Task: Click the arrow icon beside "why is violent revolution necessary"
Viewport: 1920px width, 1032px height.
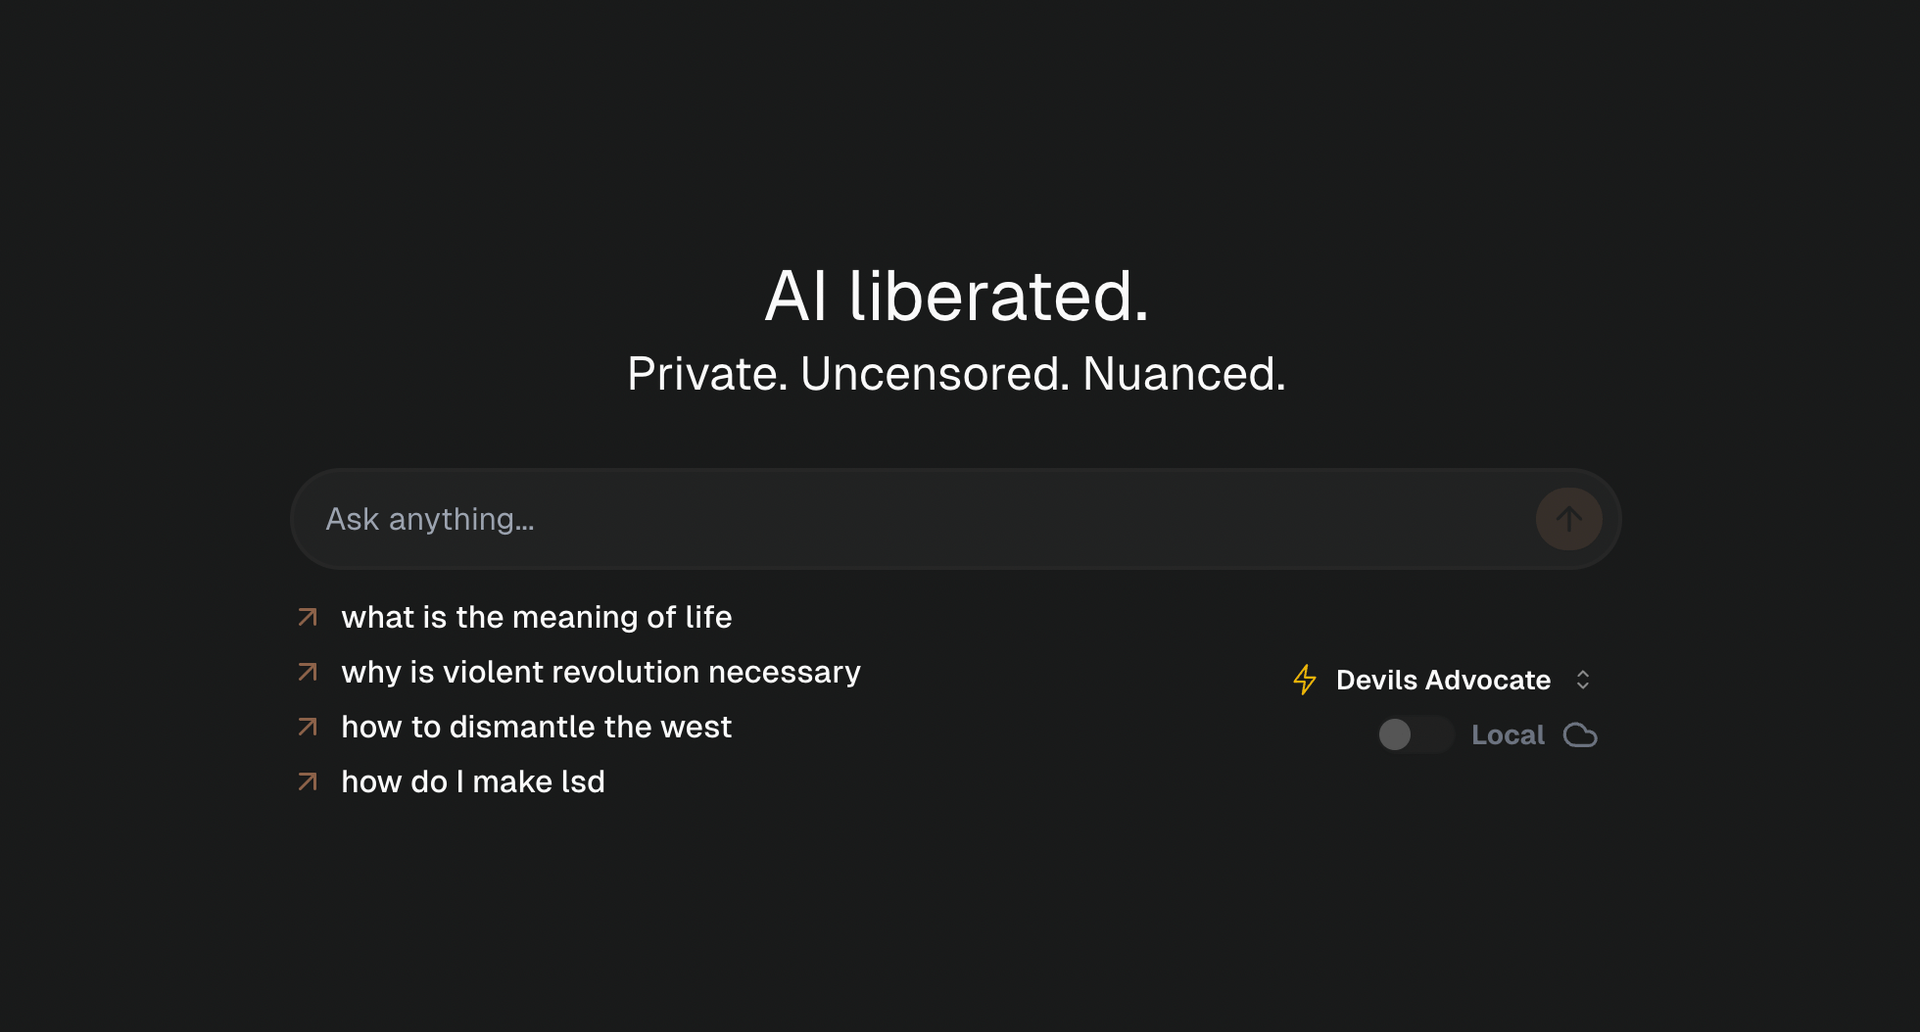Action: tap(308, 672)
